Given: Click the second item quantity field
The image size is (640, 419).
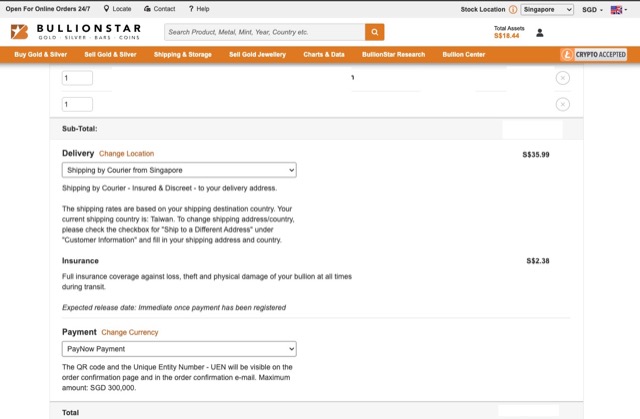Looking at the screenshot, I should pos(77,104).
